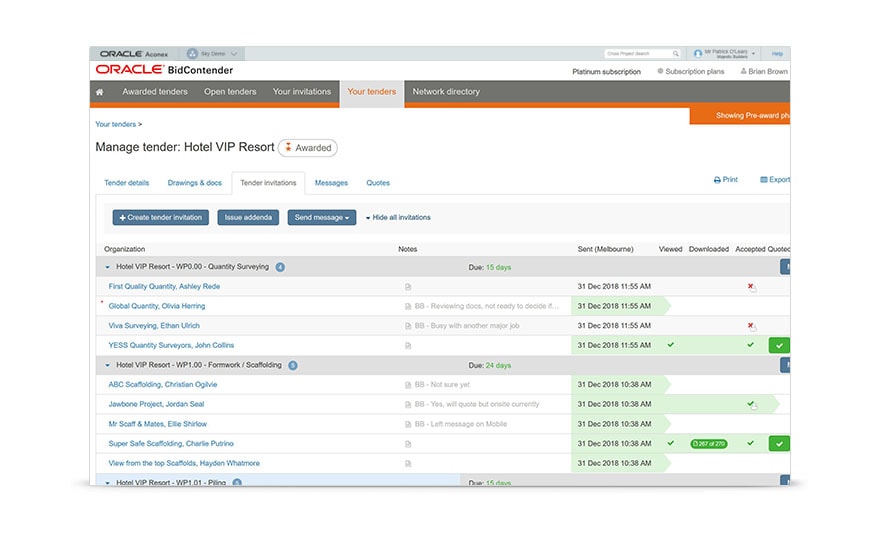Click viewed checkmark for Super Safe Scaffolding
Viewport: 880px width, 533px height.
(671, 443)
